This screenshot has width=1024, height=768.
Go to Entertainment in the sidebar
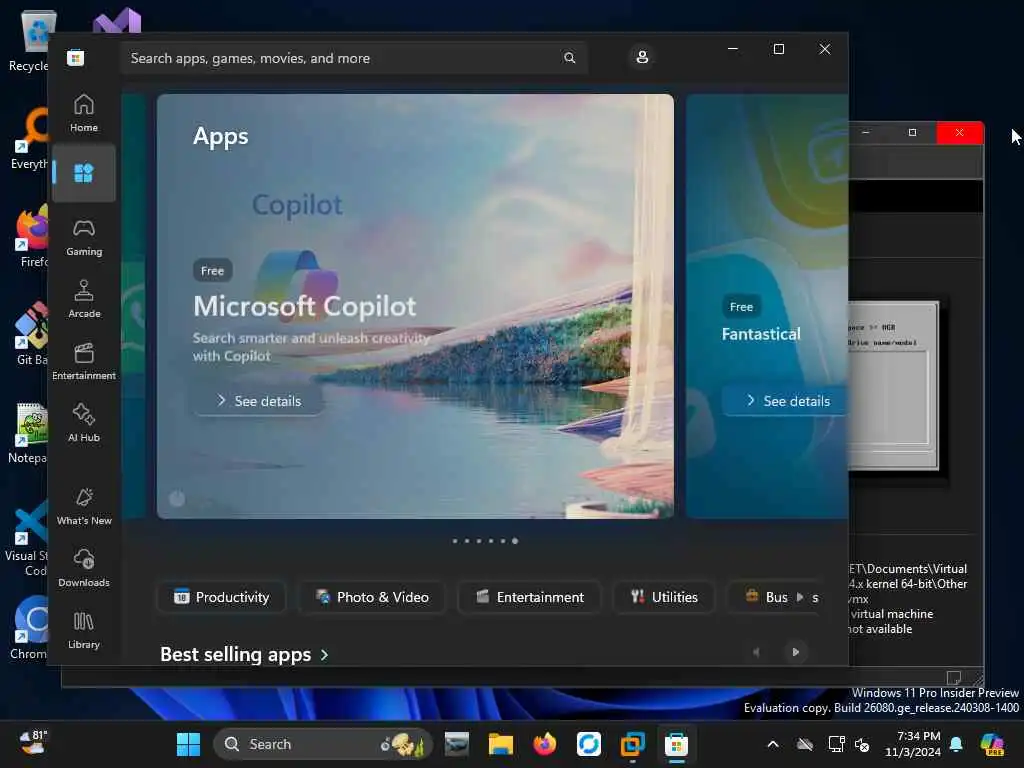pyautogui.click(x=84, y=361)
